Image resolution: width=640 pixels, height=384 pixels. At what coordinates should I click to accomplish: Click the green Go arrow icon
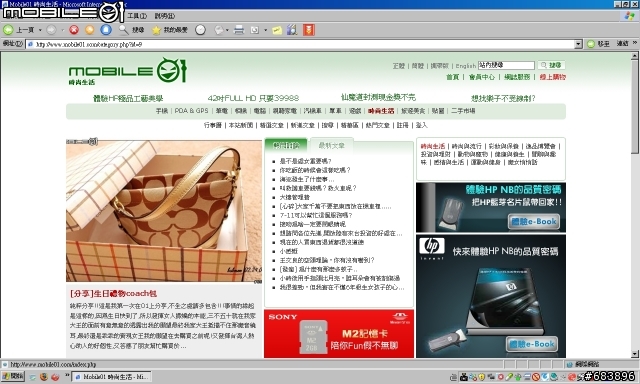point(591,44)
